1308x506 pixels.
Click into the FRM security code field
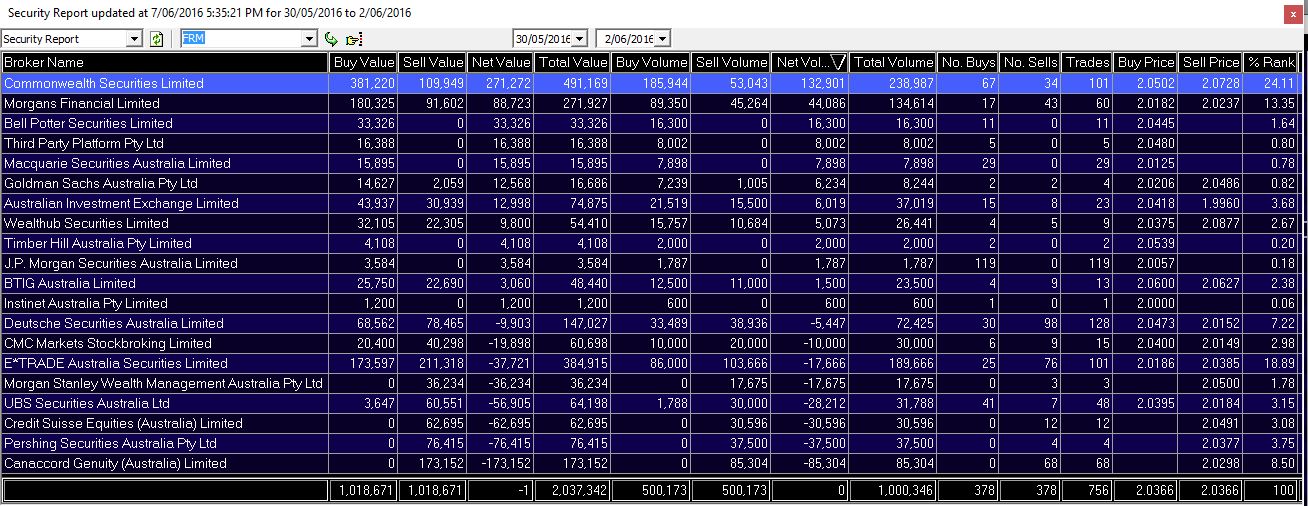pos(240,39)
